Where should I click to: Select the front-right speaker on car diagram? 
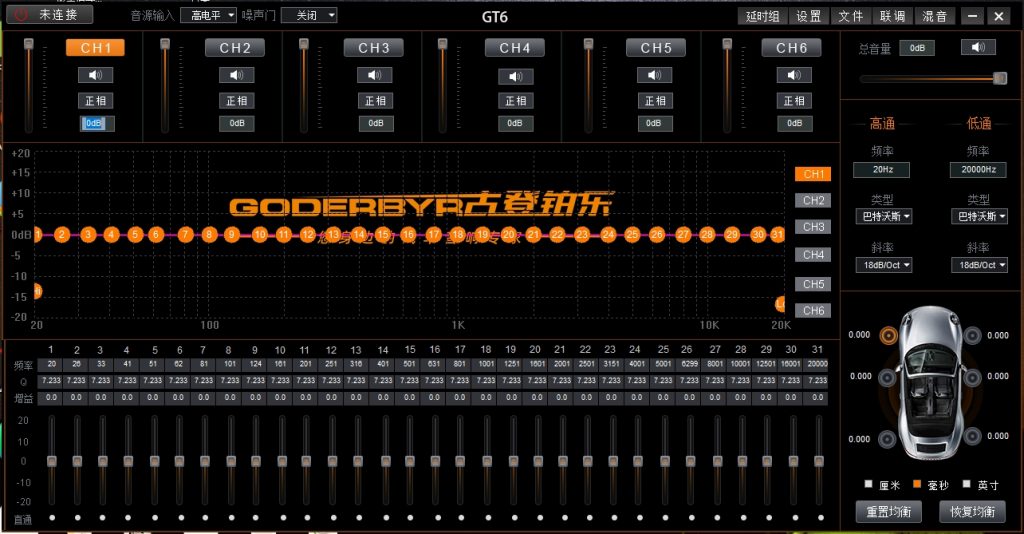tap(972, 336)
